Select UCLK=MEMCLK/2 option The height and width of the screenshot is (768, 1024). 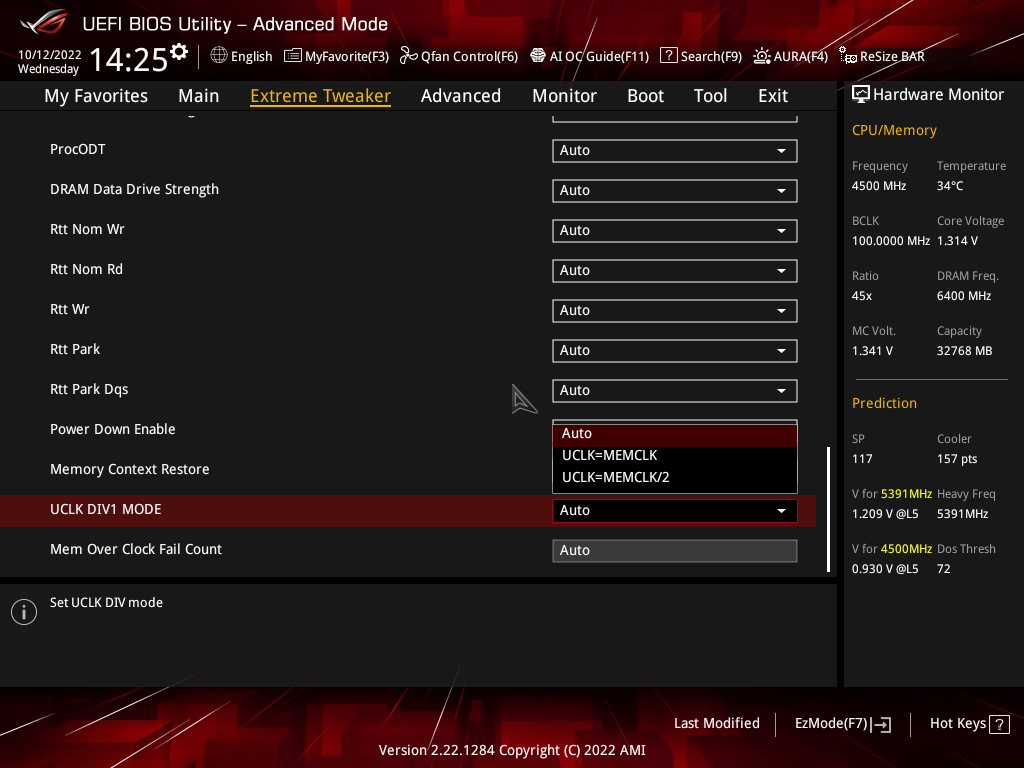pos(675,477)
